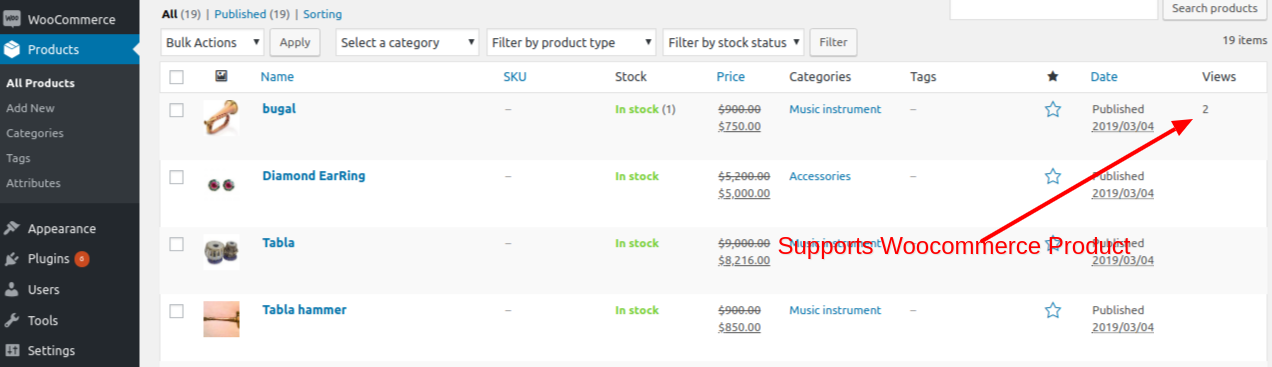Go to Add New in Products submenu

(30, 108)
